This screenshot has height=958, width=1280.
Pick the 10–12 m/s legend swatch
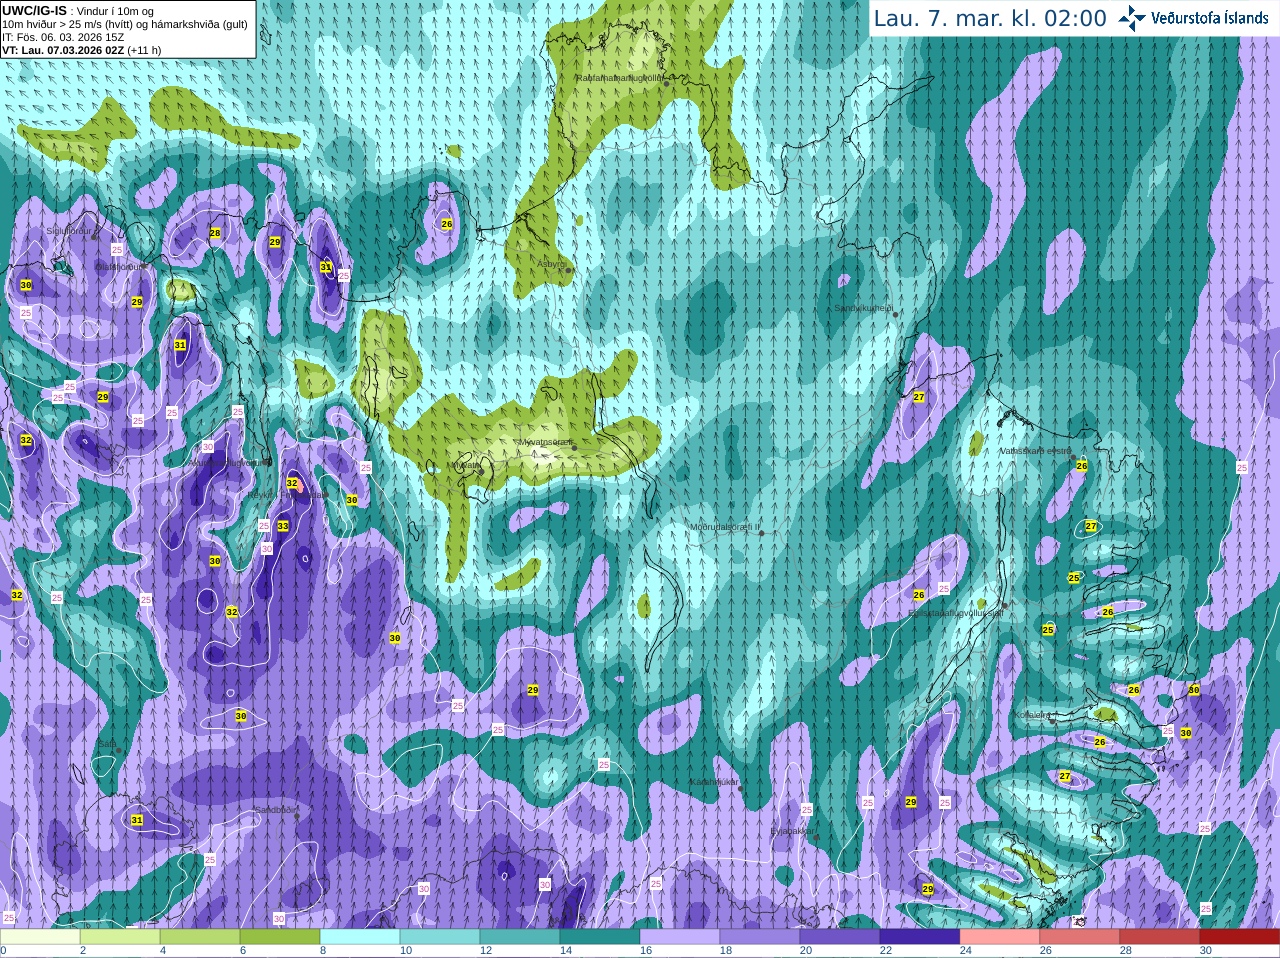440,937
